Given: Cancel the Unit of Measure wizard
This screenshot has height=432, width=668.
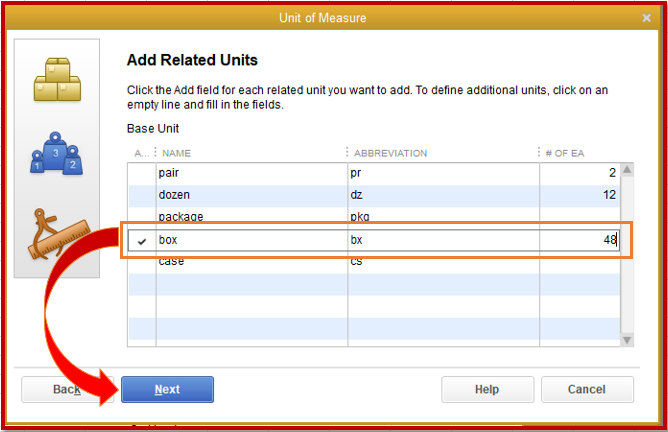Looking at the screenshot, I should tap(587, 389).
